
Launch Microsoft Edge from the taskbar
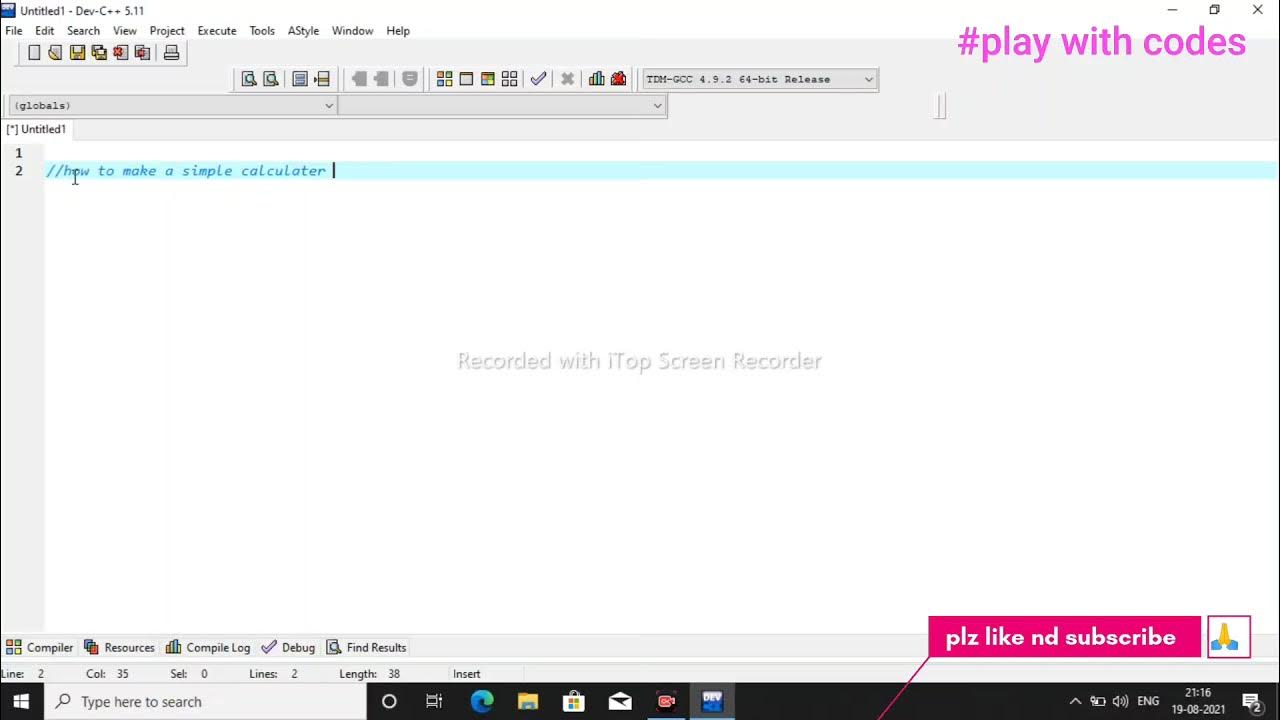(482, 701)
